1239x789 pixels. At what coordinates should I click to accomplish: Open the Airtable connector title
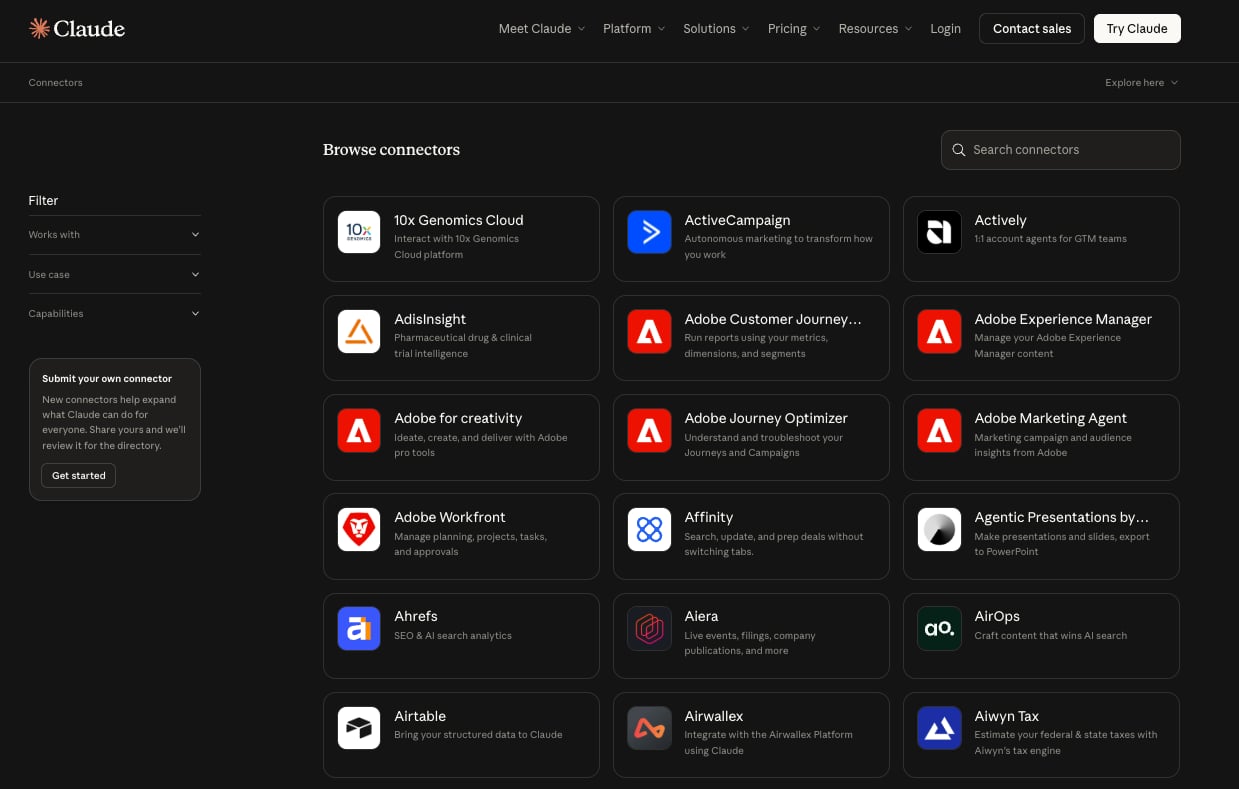pyautogui.click(x=420, y=716)
